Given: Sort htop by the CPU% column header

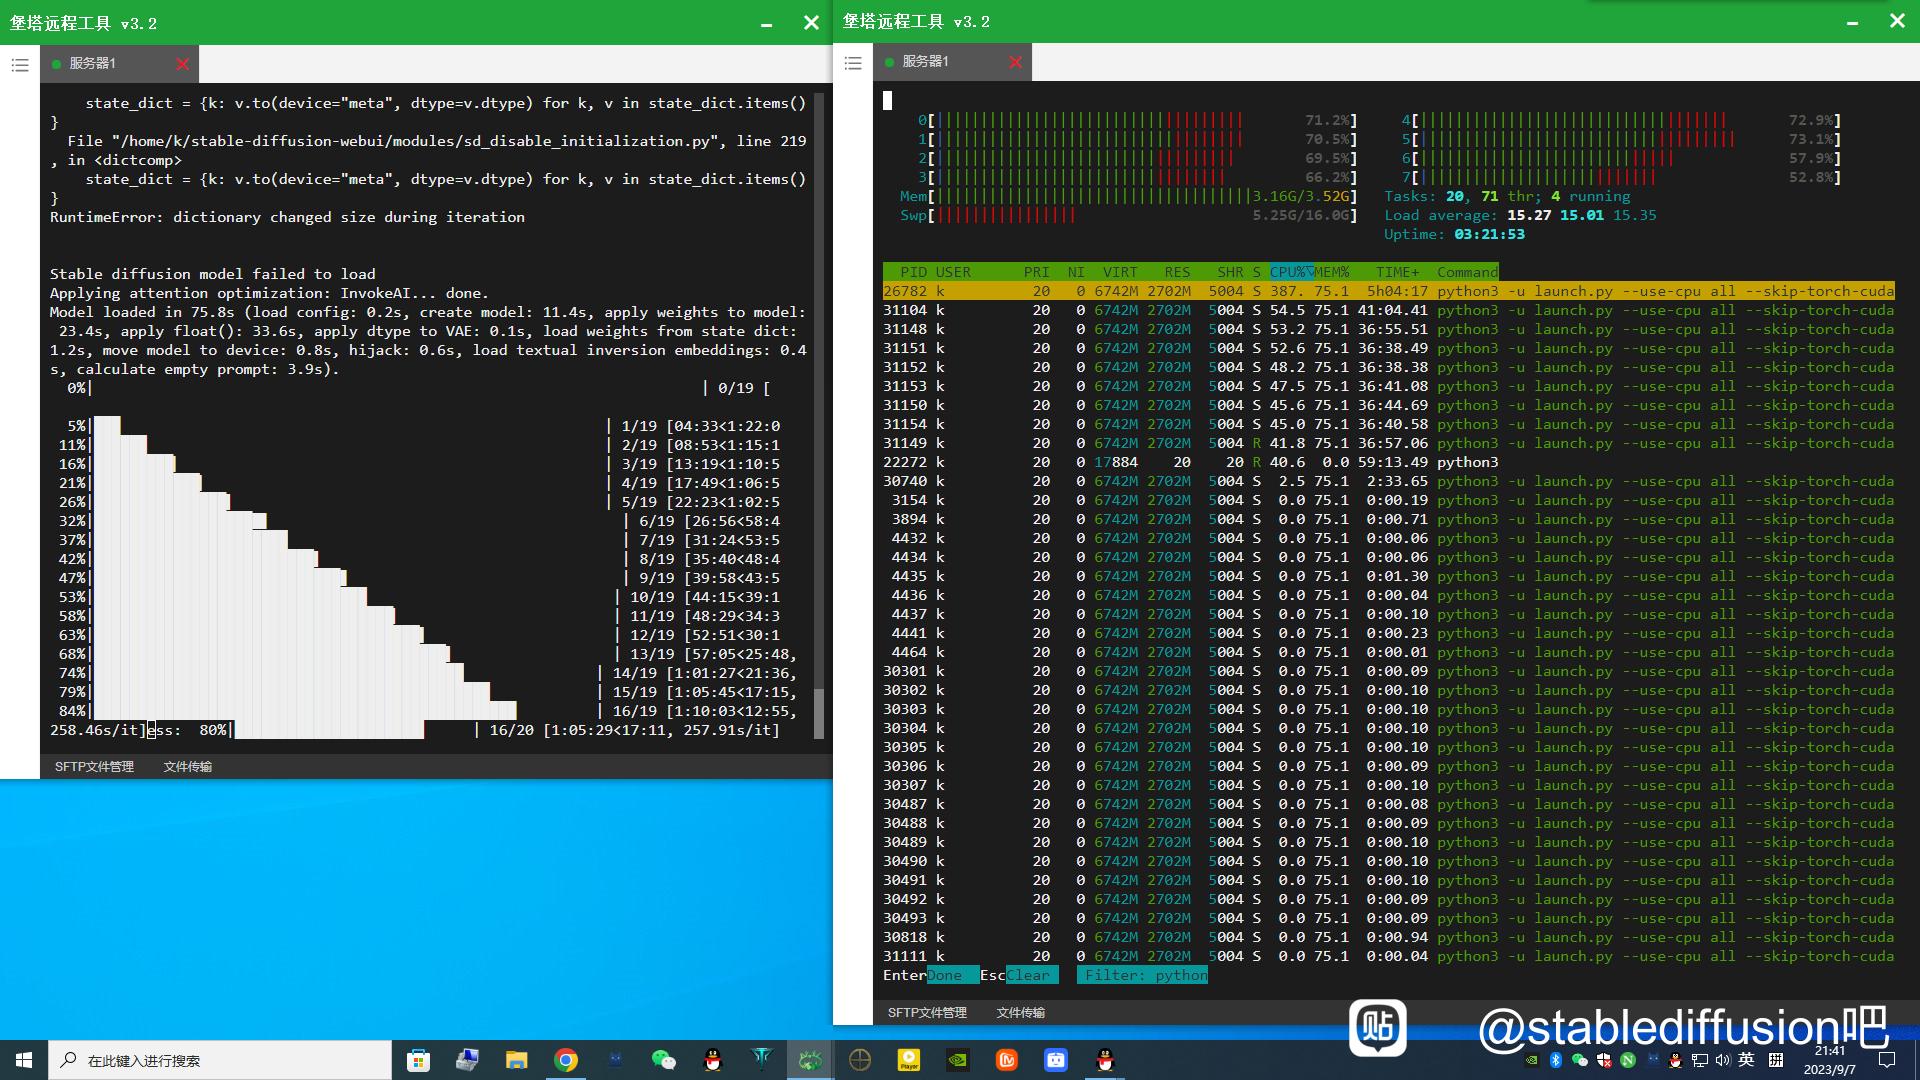Looking at the screenshot, I should pyautogui.click(x=1290, y=272).
